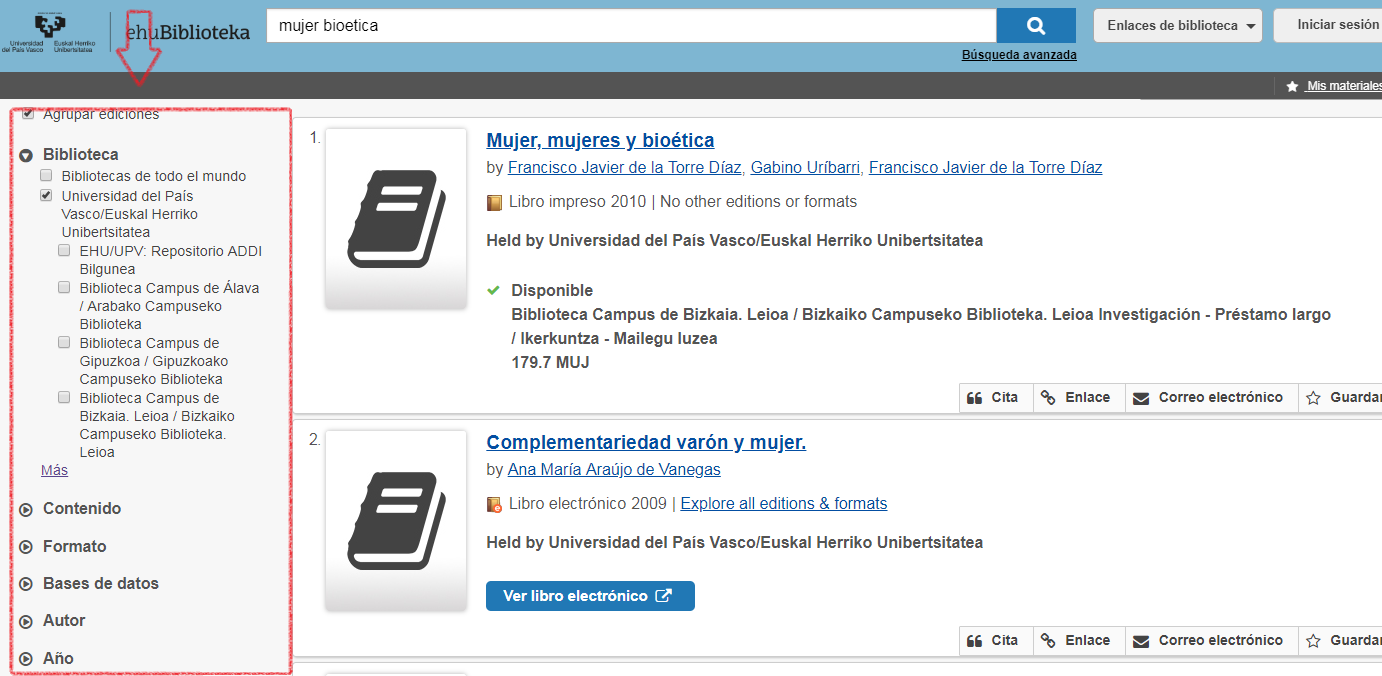Expand the Formato filter section
1382x676 pixels.
(27, 547)
